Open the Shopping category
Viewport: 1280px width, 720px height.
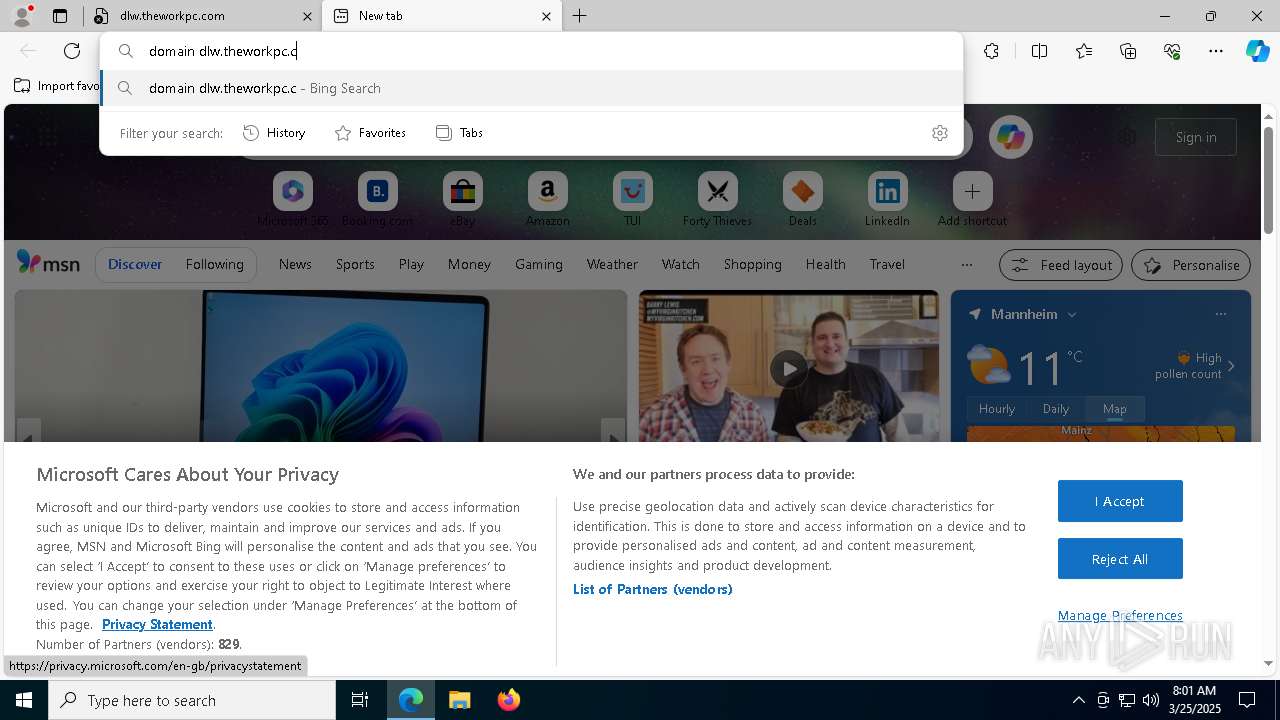(752, 264)
